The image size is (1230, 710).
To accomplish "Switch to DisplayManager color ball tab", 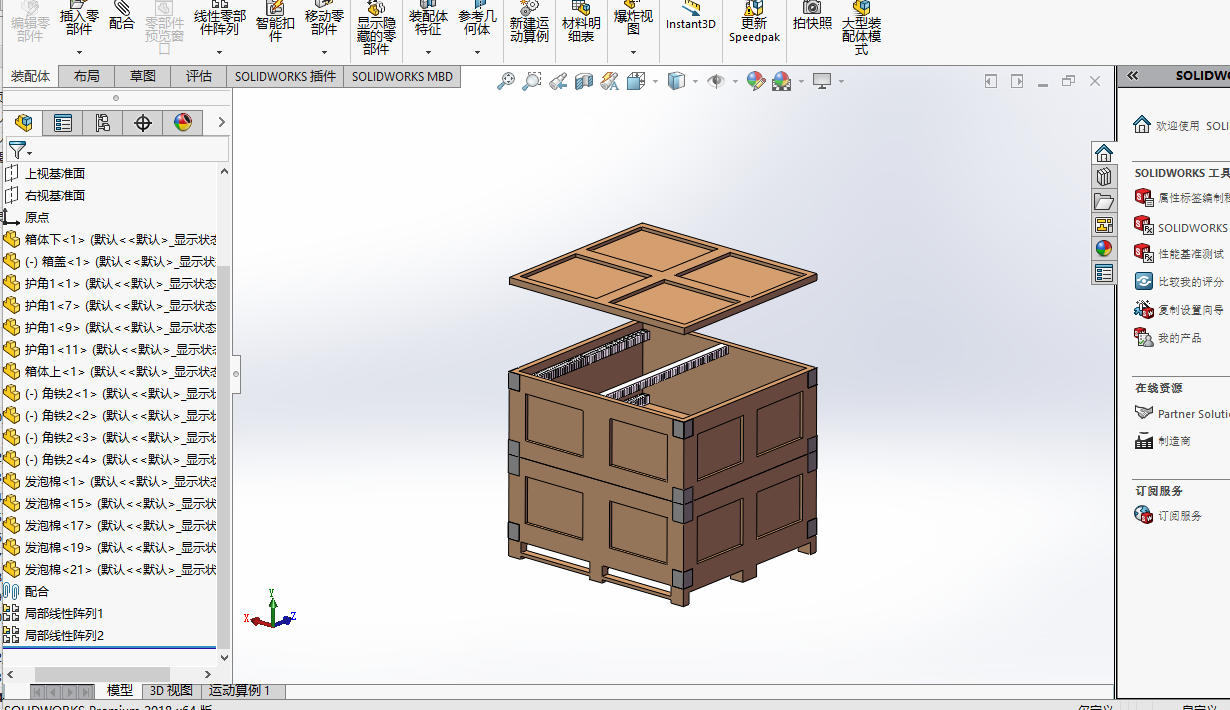I will tap(183, 123).
